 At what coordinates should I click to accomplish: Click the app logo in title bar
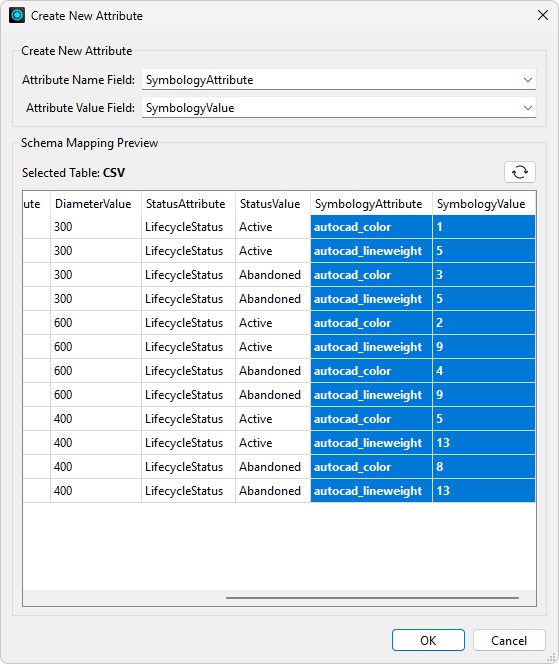coord(17,16)
